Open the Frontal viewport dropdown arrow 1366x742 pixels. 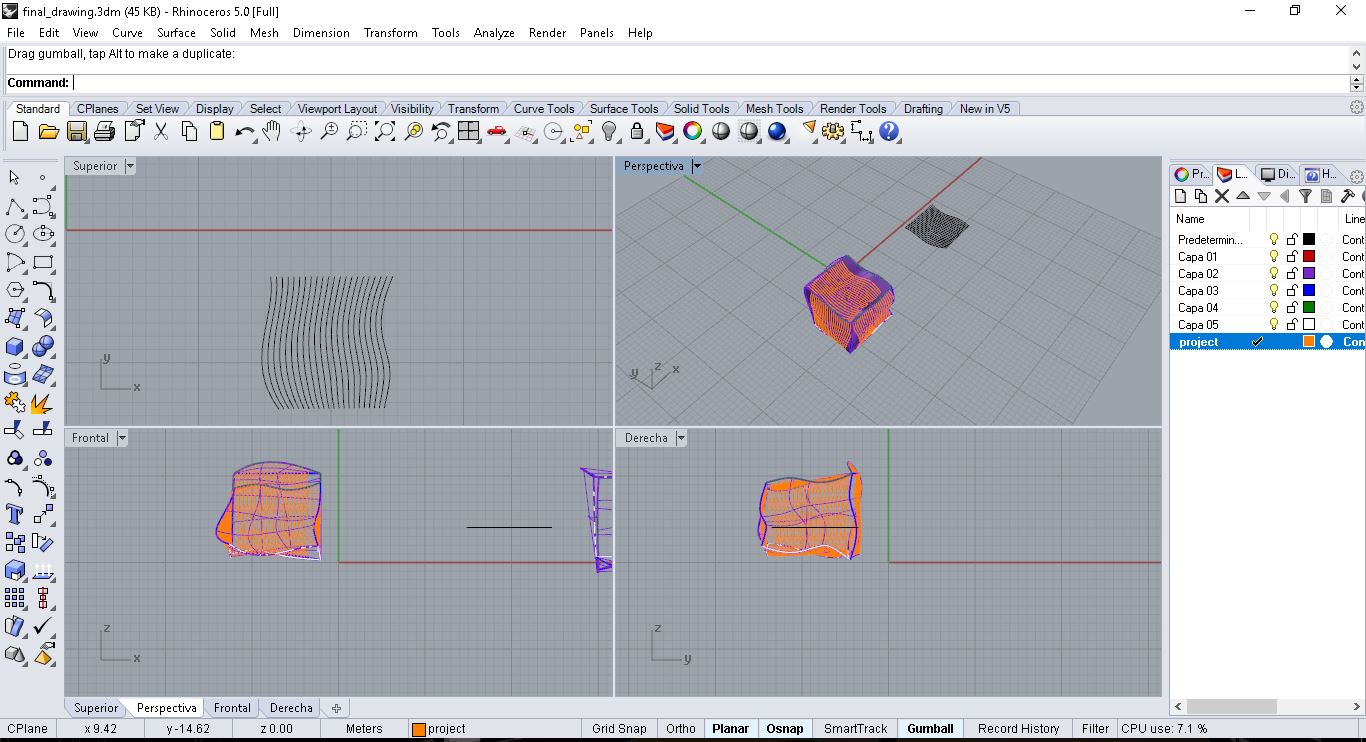pos(122,438)
